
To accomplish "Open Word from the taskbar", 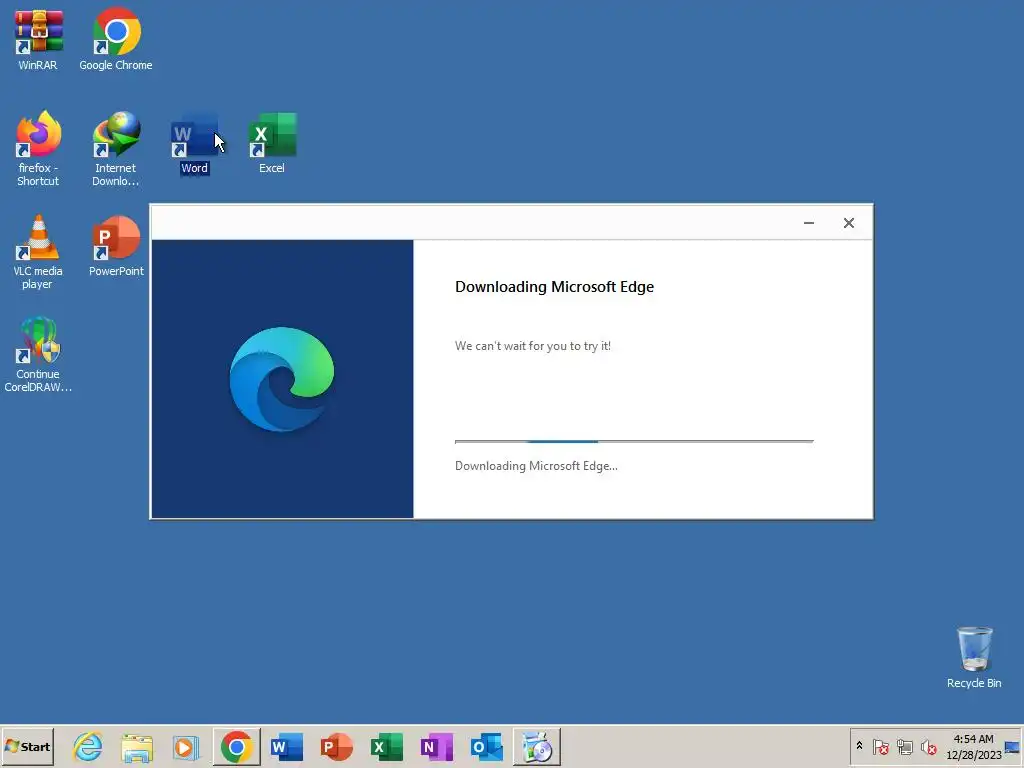I will [287, 747].
